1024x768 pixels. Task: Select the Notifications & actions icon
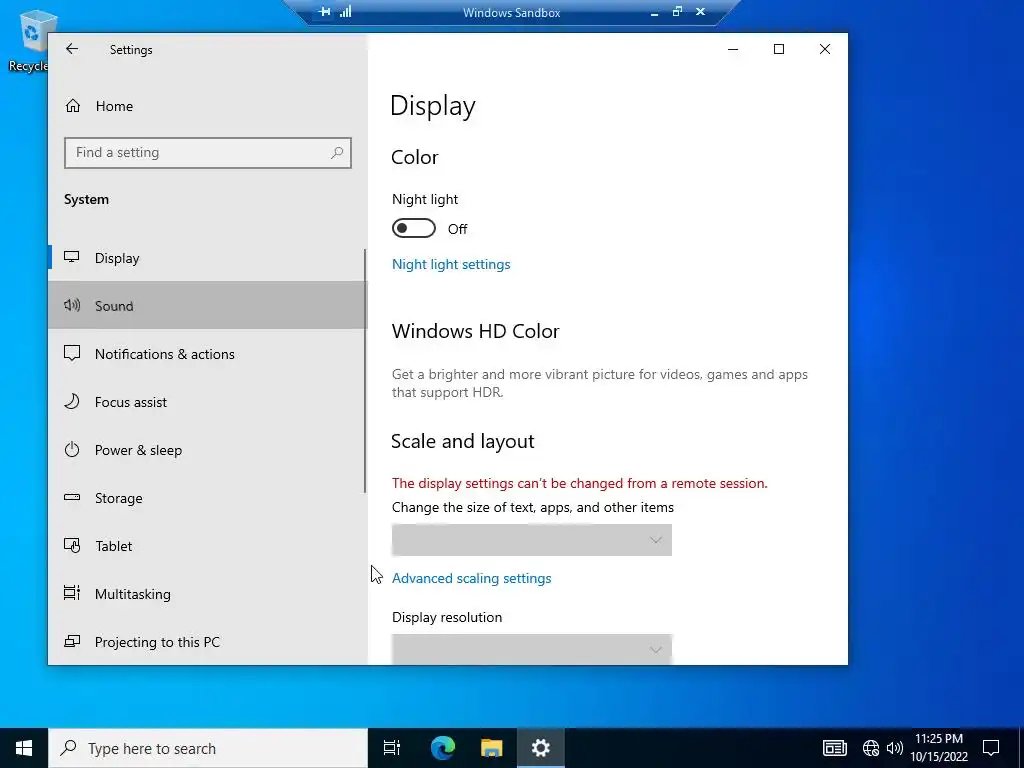(x=72, y=353)
